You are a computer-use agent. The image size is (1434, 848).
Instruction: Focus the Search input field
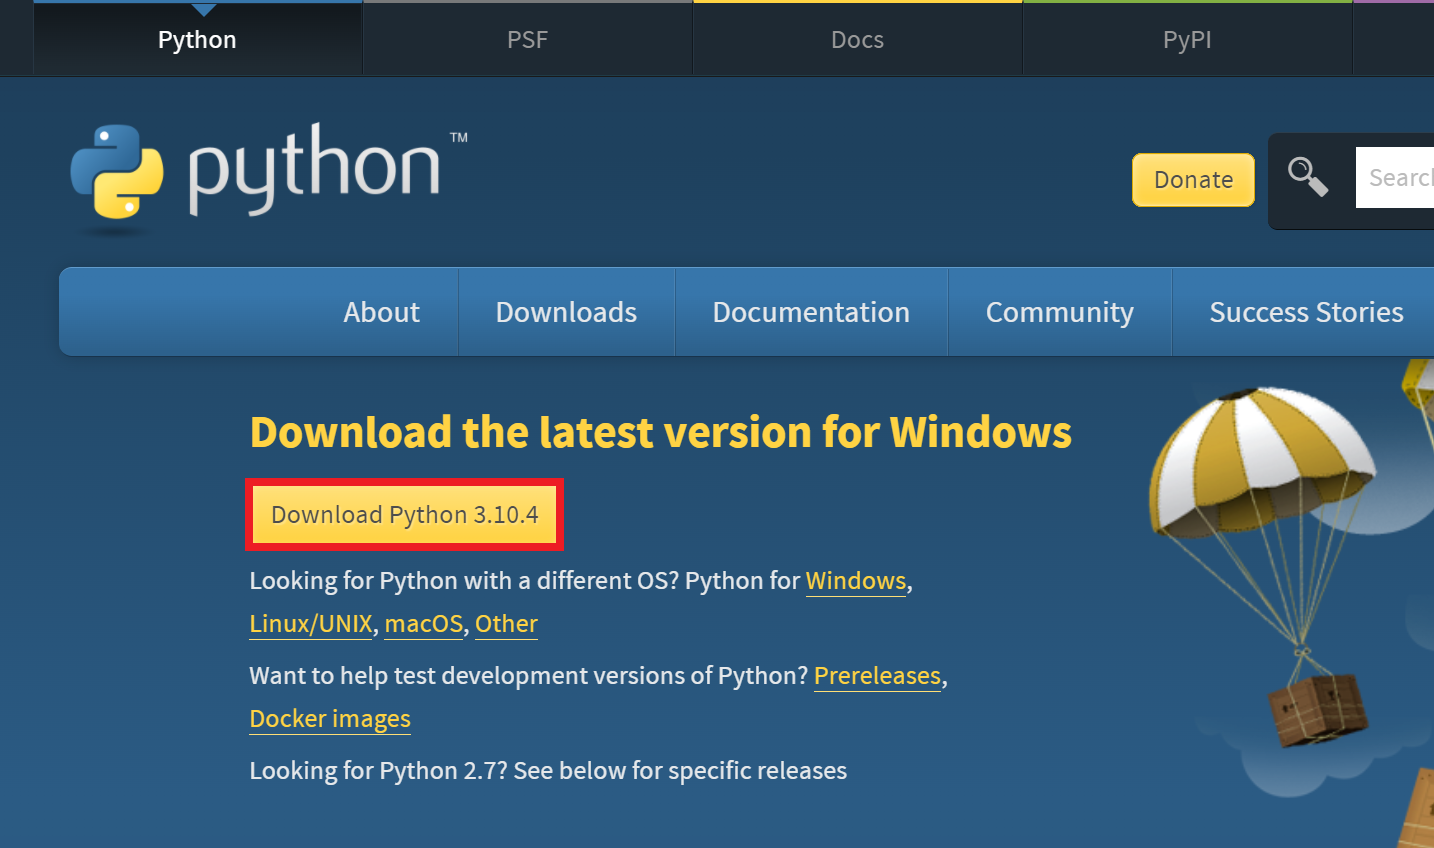click(1395, 177)
